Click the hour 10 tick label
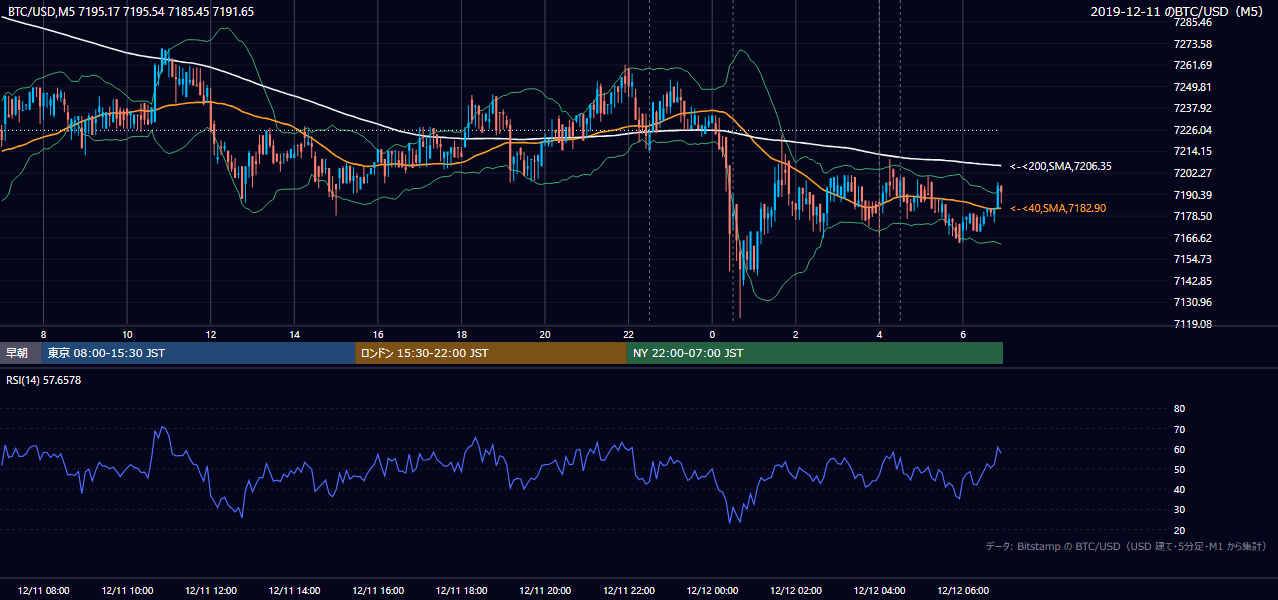The height and width of the screenshot is (600, 1278). coord(127,334)
